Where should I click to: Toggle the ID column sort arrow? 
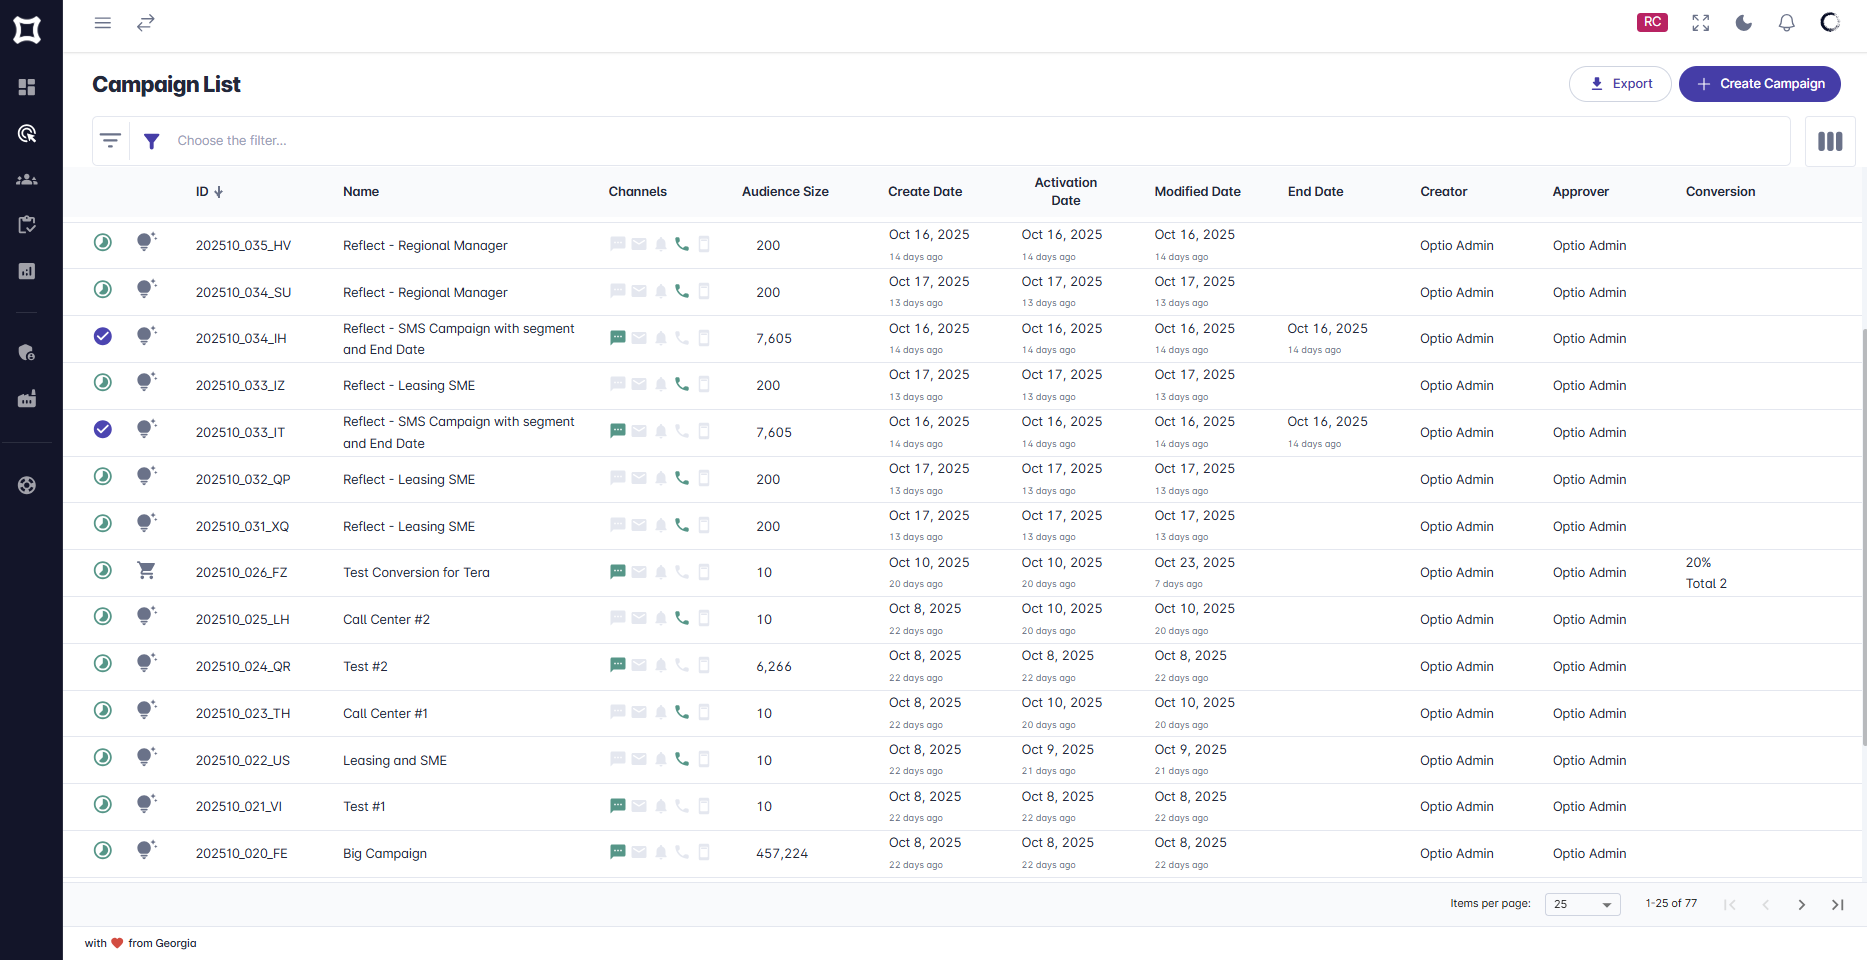(x=219, y=191)
